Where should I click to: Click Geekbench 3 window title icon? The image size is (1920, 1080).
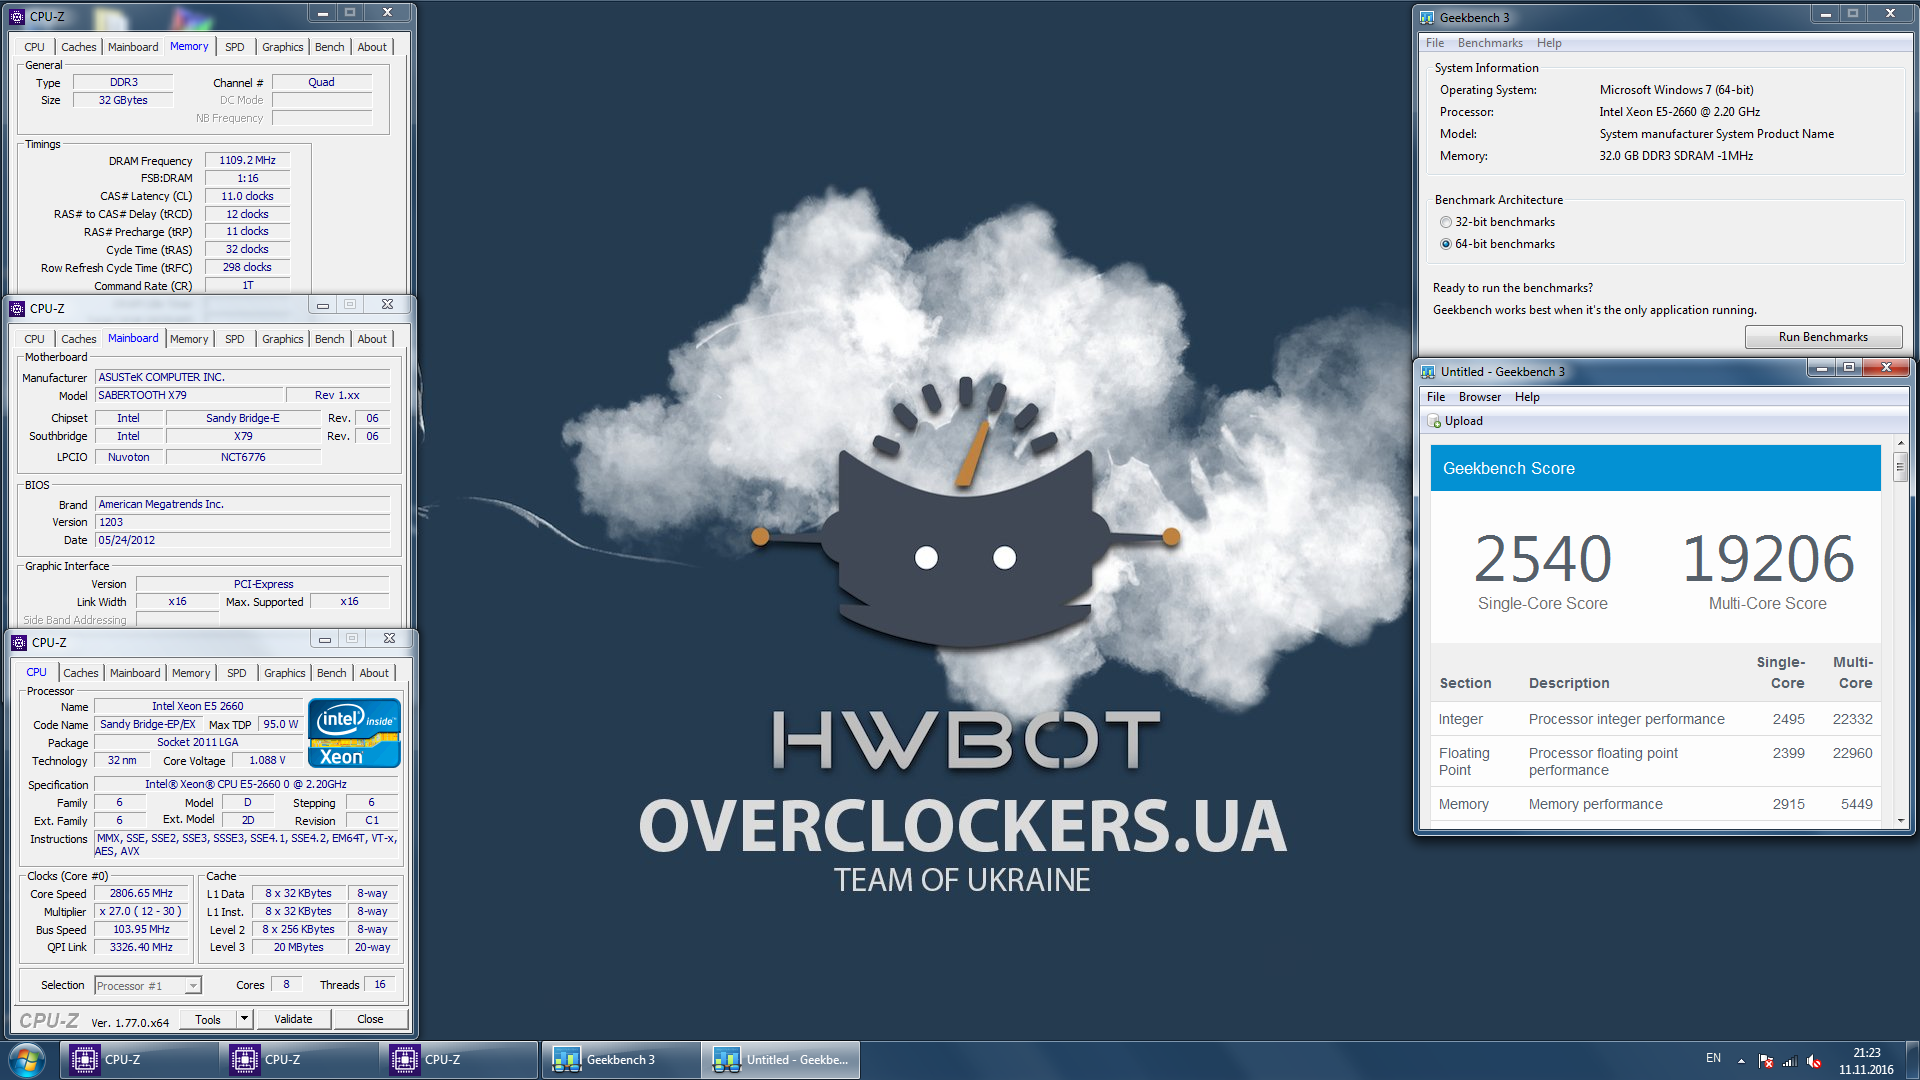(1427, 17)
